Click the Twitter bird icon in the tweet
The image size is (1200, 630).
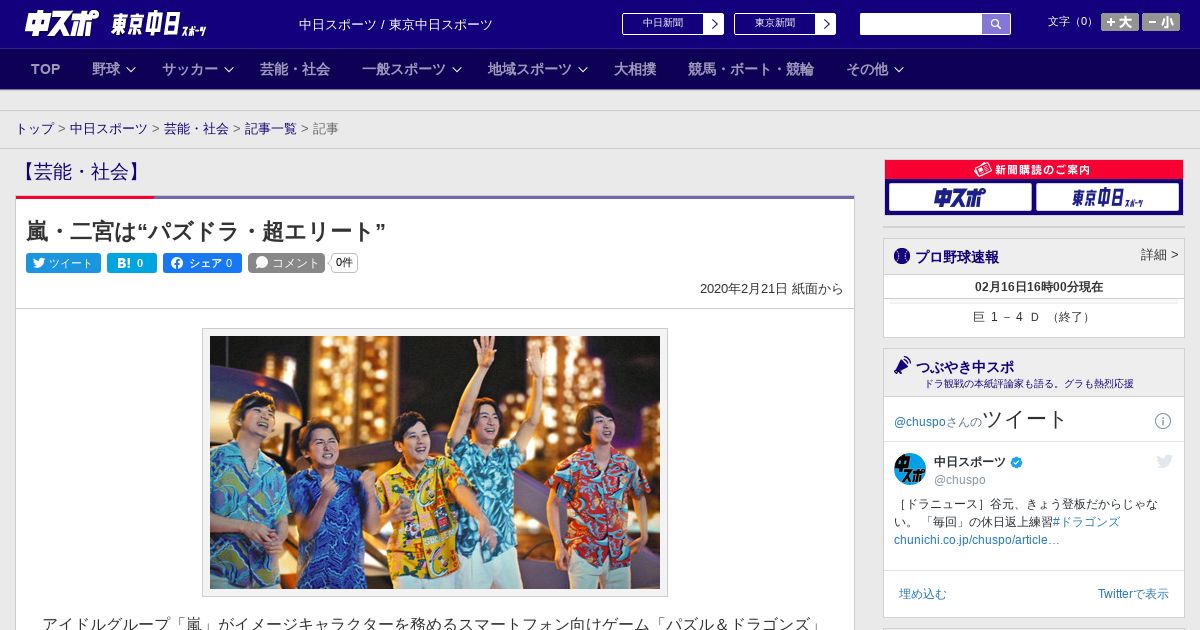click(x=1164, y=461)
